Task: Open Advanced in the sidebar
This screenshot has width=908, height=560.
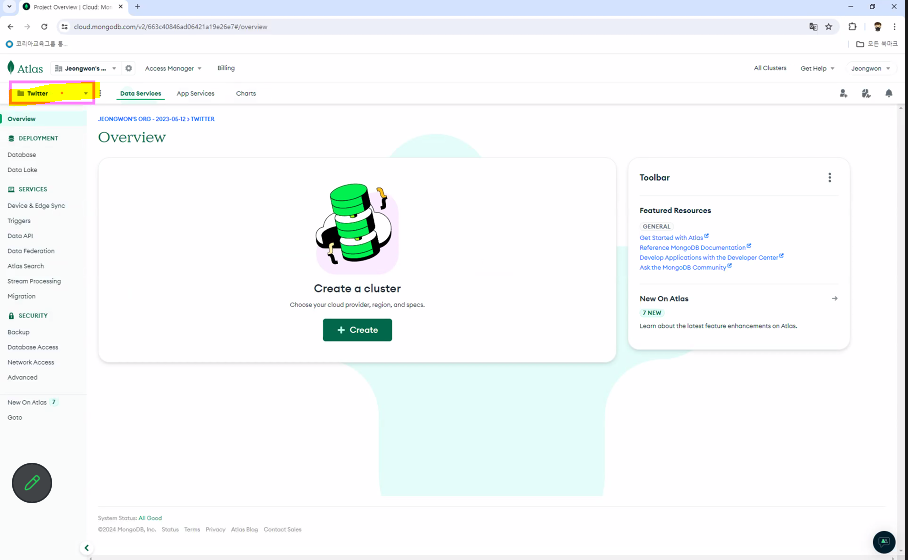Action: (23, 378)
